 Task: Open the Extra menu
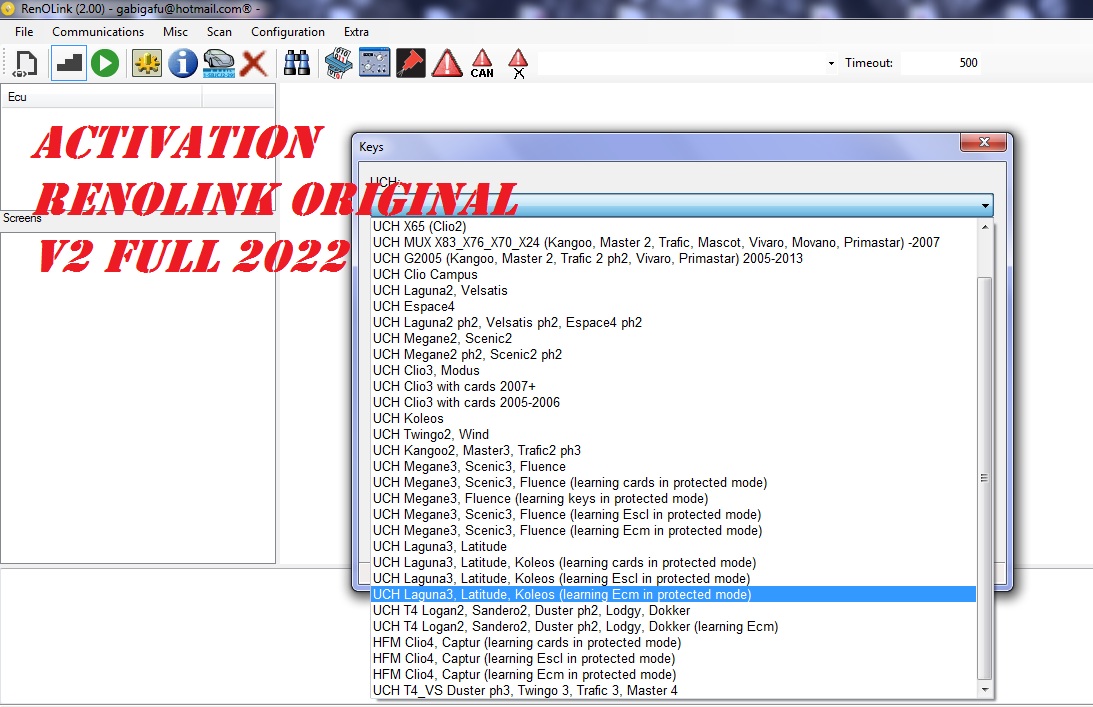pyautogui.click(x=356, y=31)
